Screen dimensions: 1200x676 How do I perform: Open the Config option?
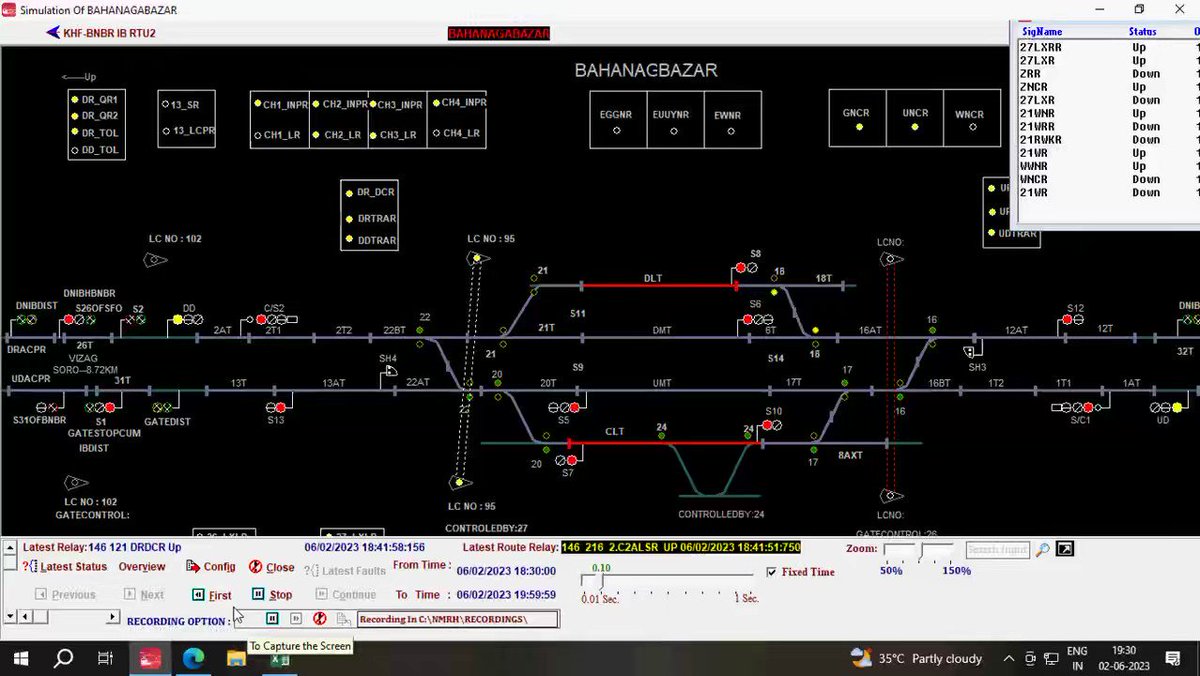211,567
